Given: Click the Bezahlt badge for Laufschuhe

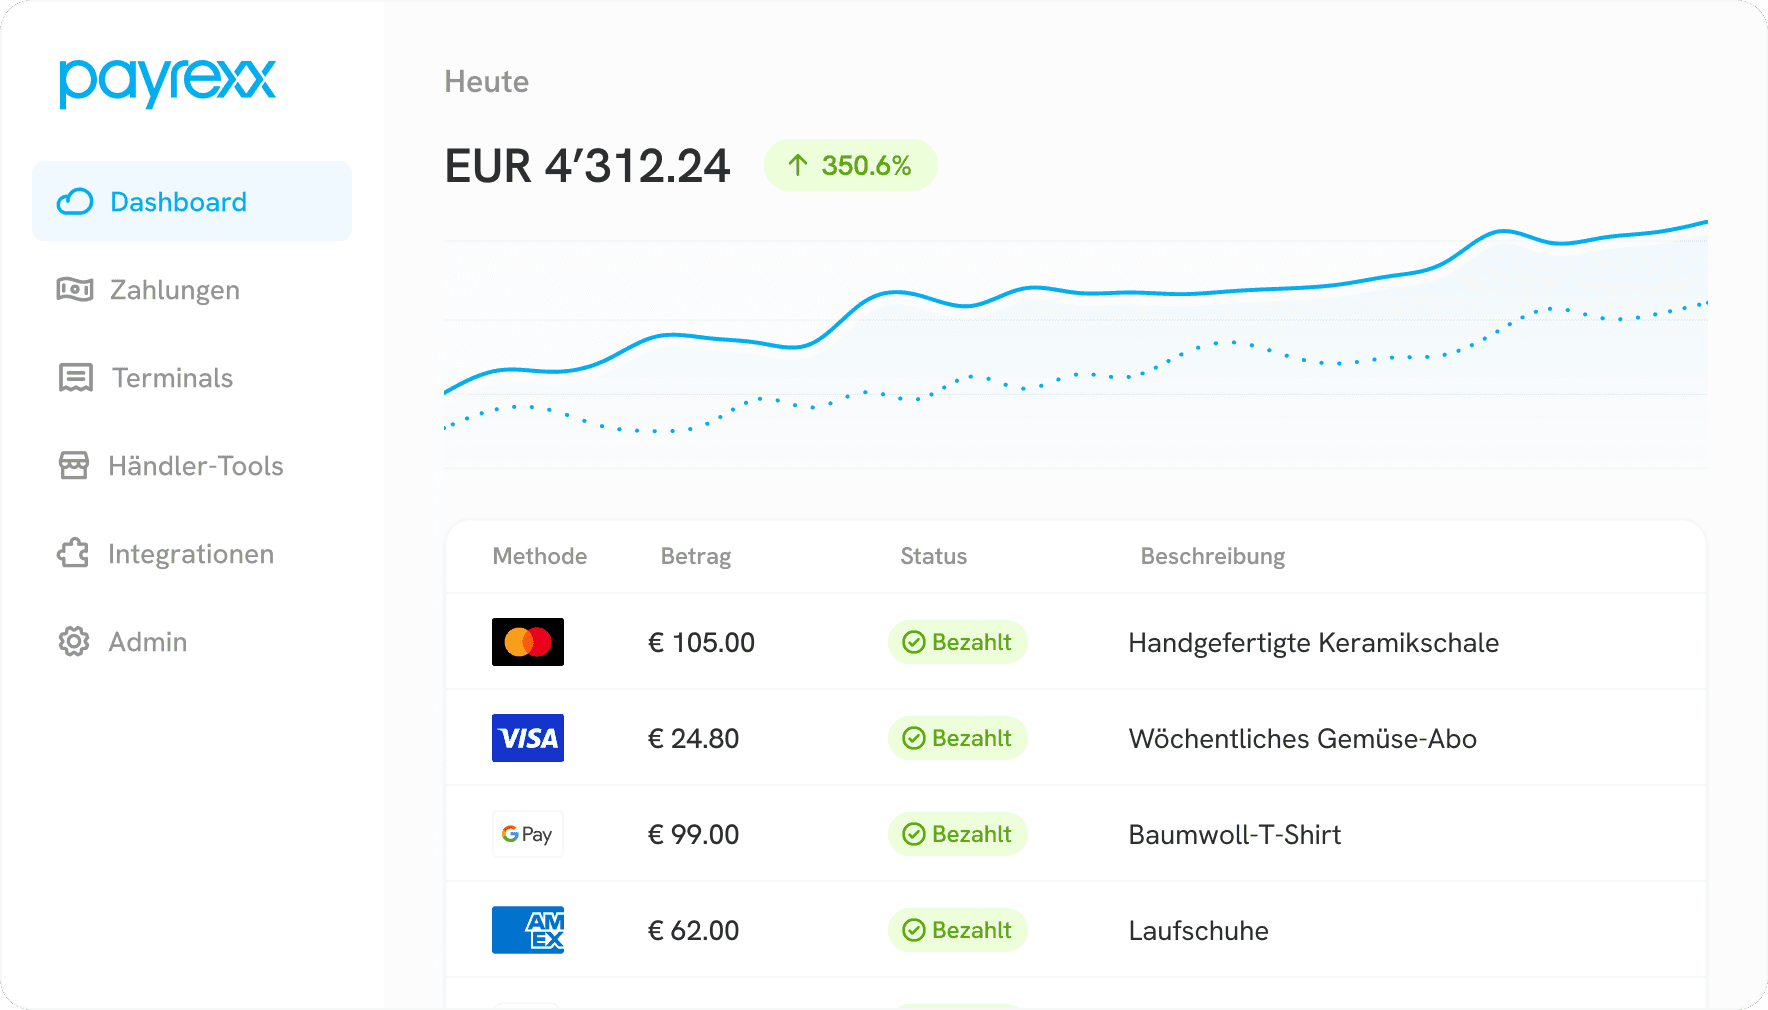Looking at the screenshot, I should click(958, 930).
